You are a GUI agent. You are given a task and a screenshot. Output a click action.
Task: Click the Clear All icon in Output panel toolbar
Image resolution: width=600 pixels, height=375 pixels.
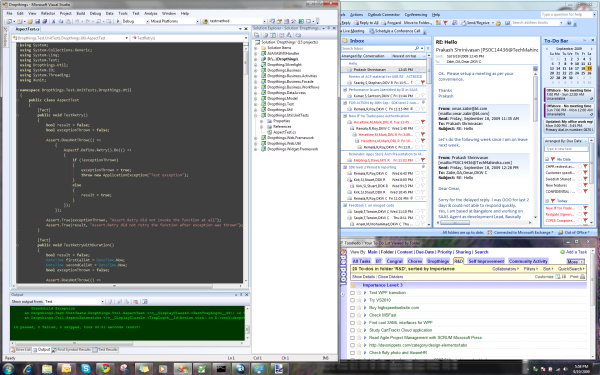(x=135, y=302)
